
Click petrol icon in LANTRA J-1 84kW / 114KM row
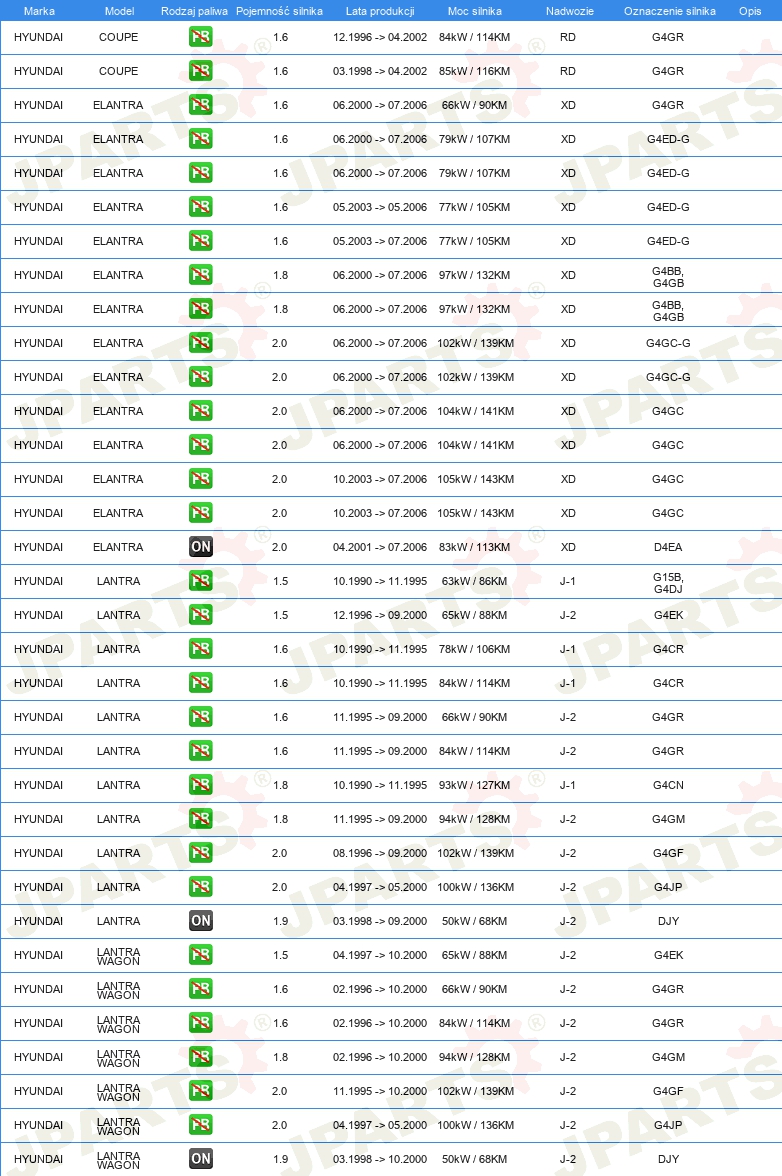(200, 683)
